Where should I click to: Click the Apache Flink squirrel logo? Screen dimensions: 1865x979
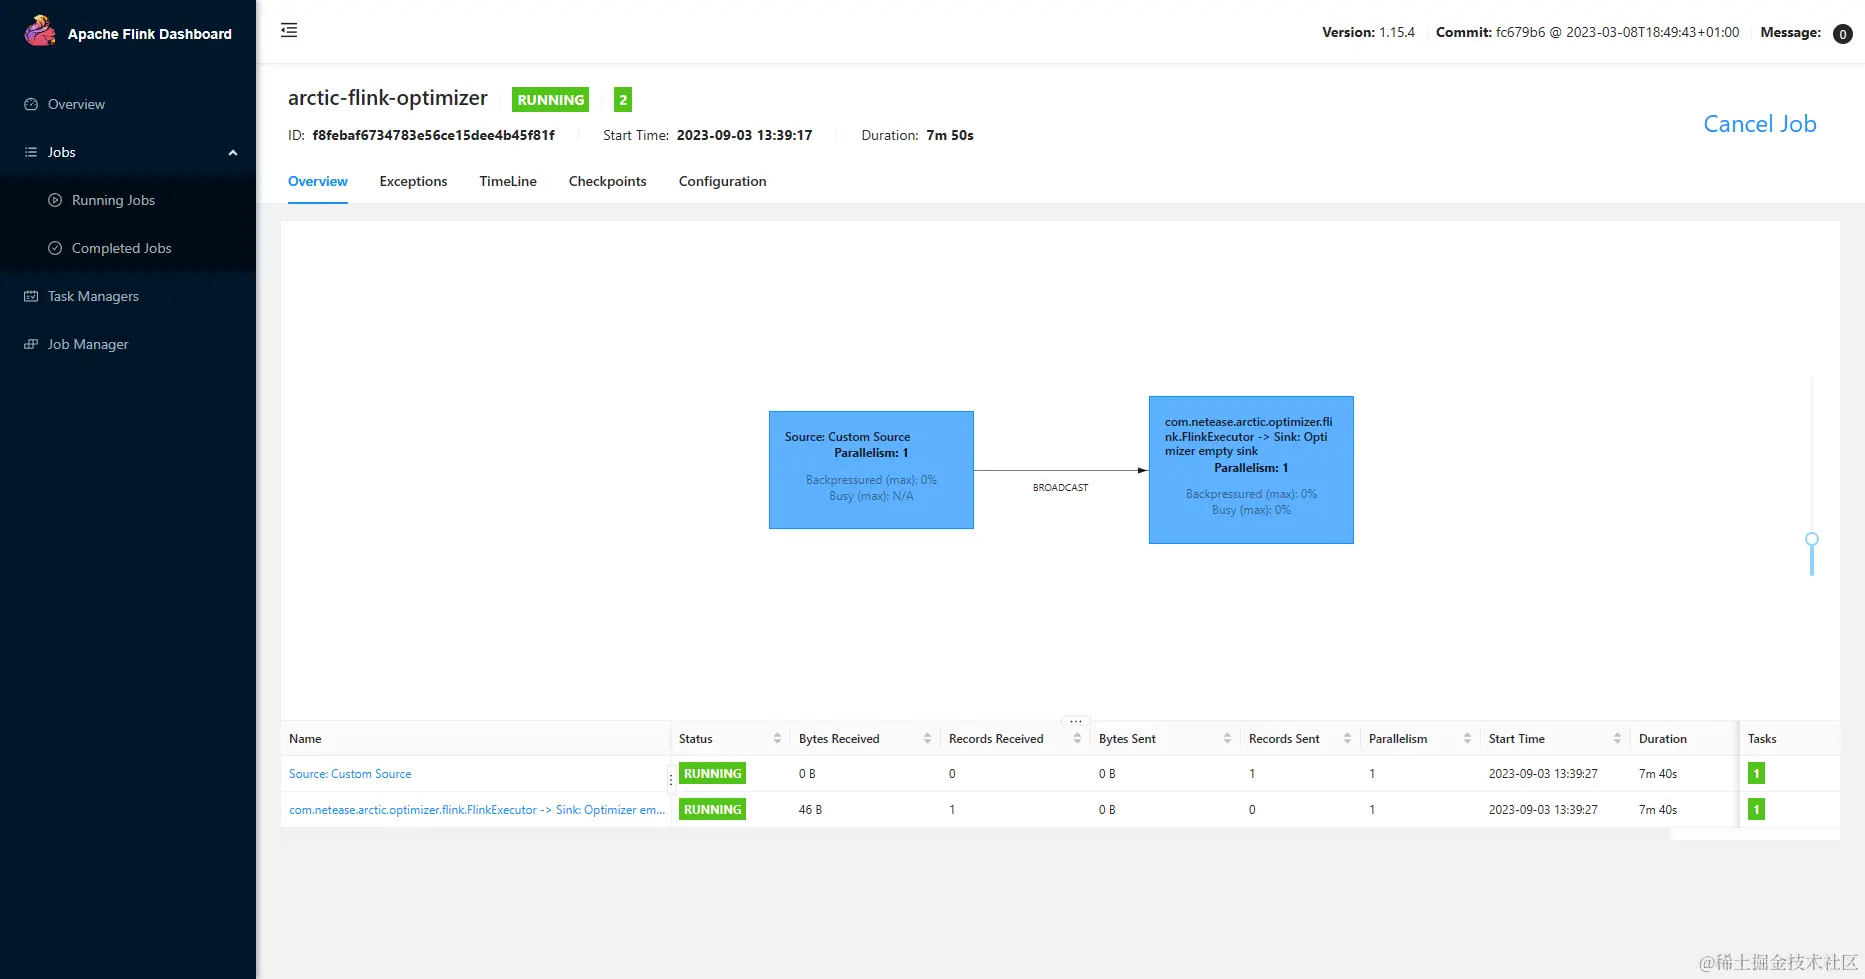tap(40, 31)
